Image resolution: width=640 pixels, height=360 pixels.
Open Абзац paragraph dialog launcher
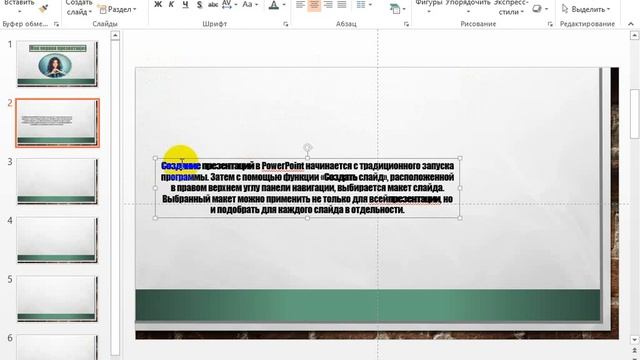(x=406, y=24)
